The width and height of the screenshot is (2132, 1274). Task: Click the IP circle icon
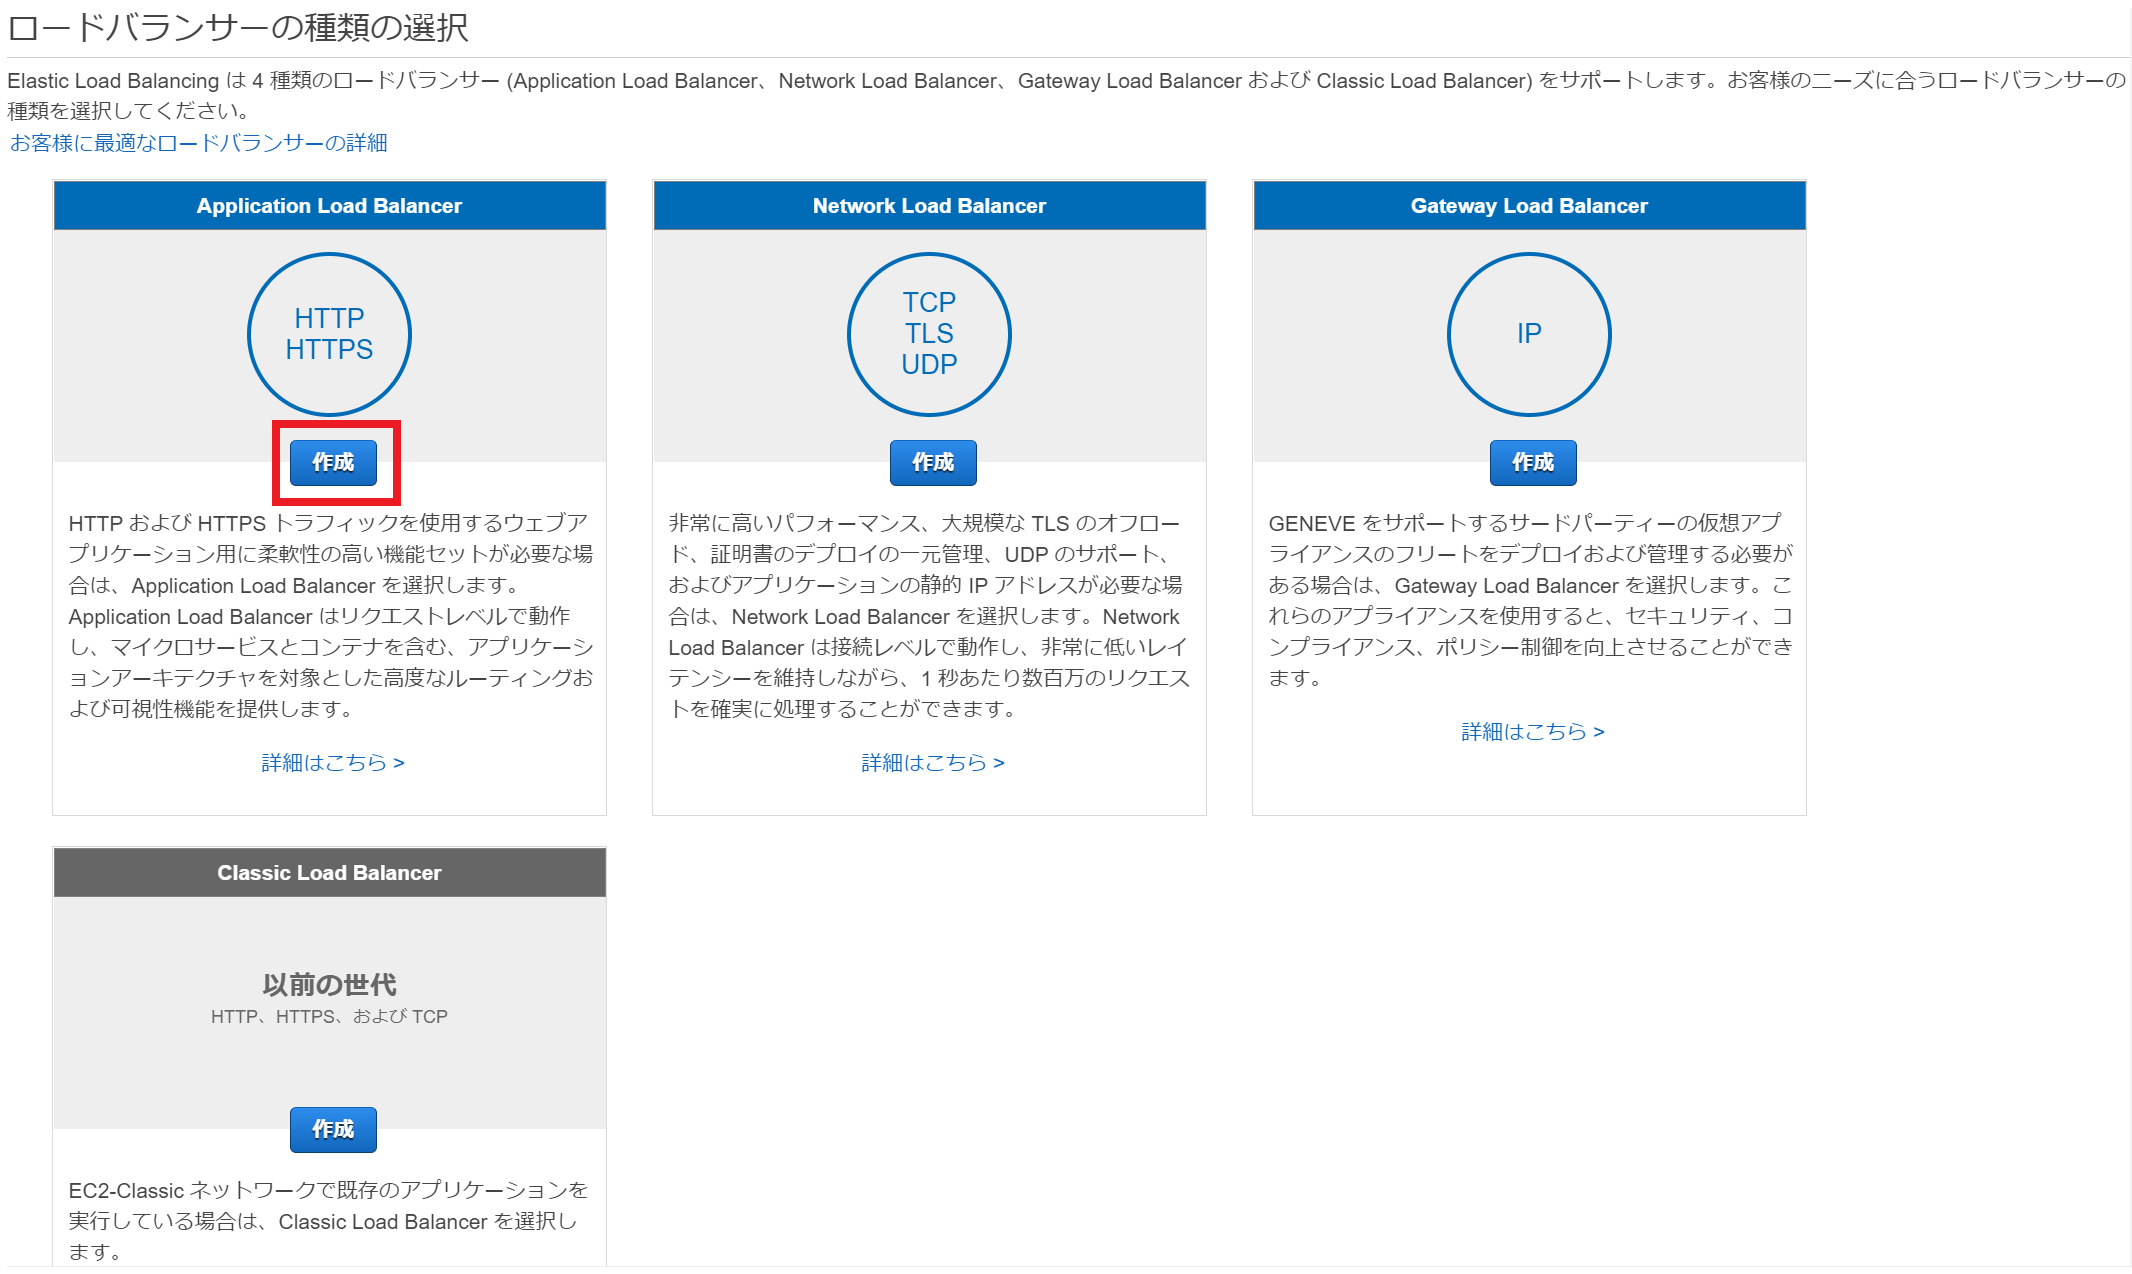click(x=1529, y=334)
